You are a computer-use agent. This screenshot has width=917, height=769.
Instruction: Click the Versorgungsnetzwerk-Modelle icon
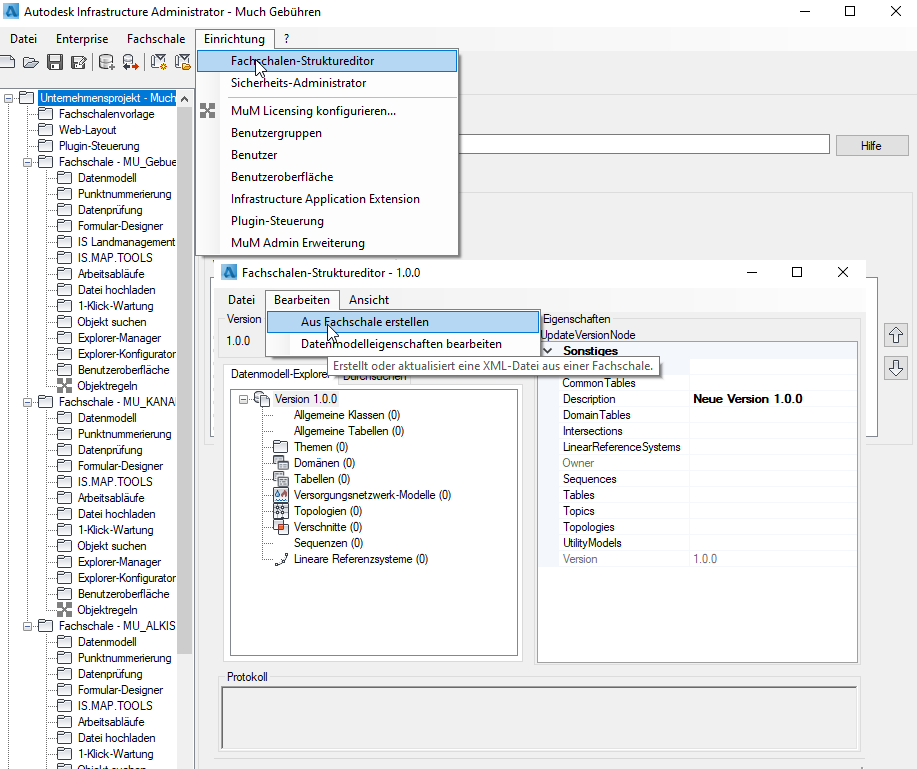click(x=281, y=495)
